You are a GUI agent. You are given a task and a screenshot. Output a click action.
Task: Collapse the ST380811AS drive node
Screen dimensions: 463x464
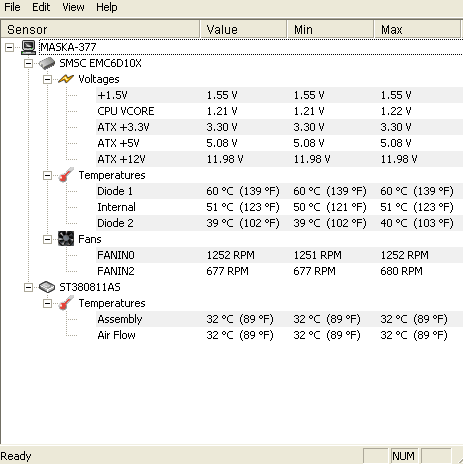[29, 287]
